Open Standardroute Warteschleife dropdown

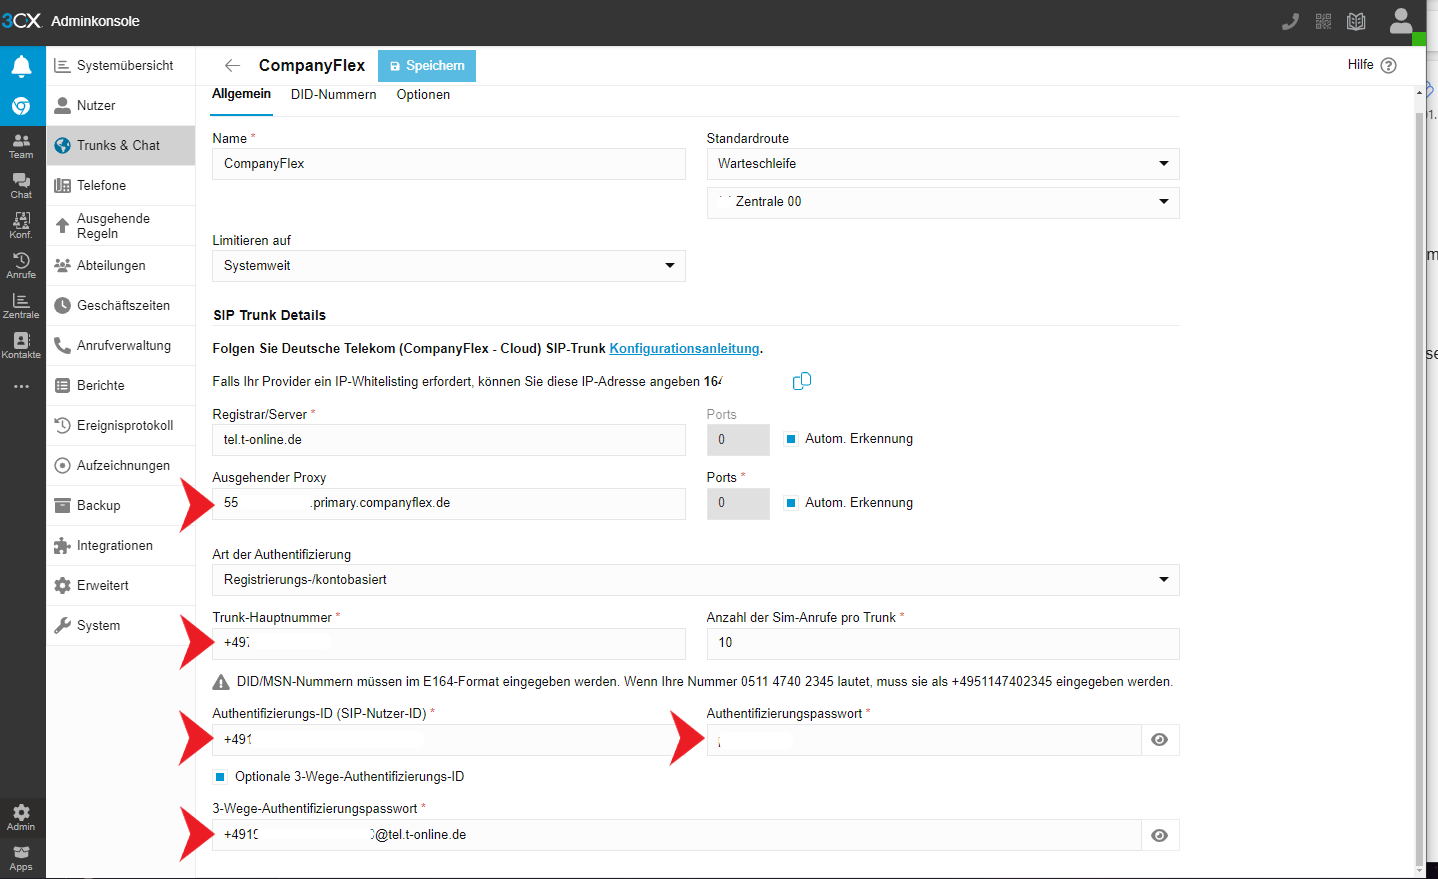pyautogui.click(x=943, y=164)
